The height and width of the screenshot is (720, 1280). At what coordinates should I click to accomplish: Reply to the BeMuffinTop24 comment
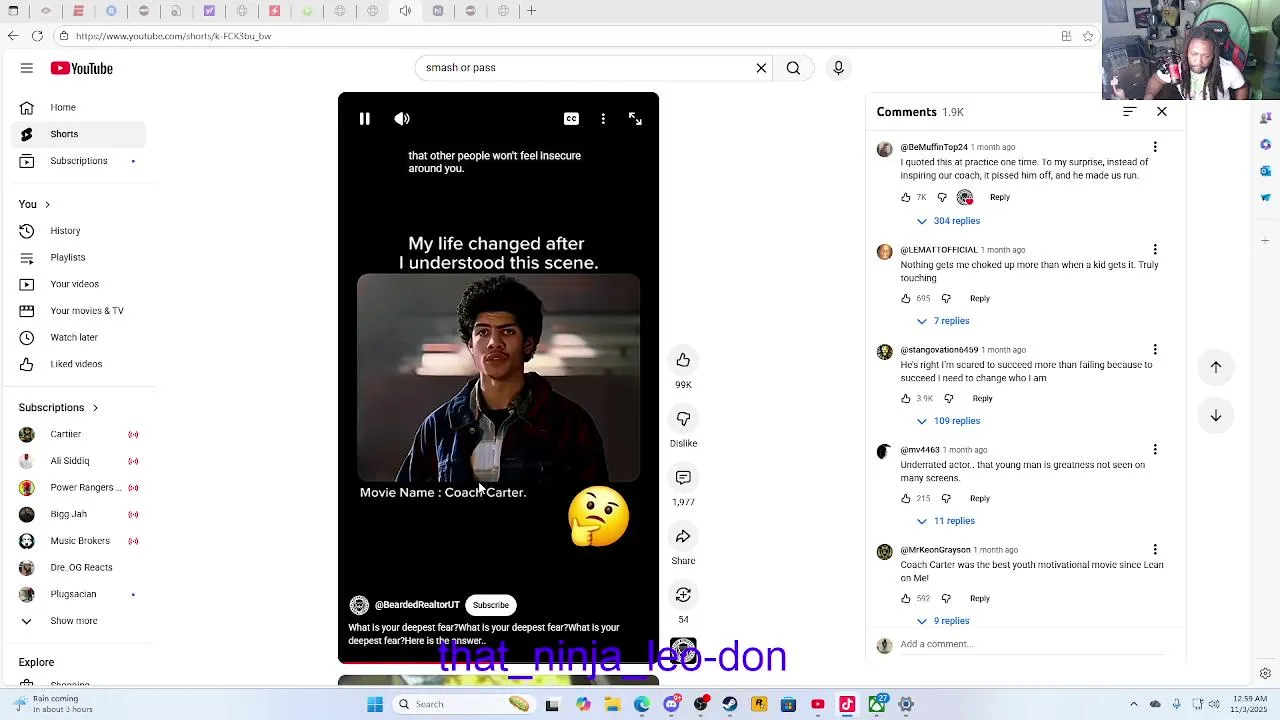click(x=1000, y=197)
